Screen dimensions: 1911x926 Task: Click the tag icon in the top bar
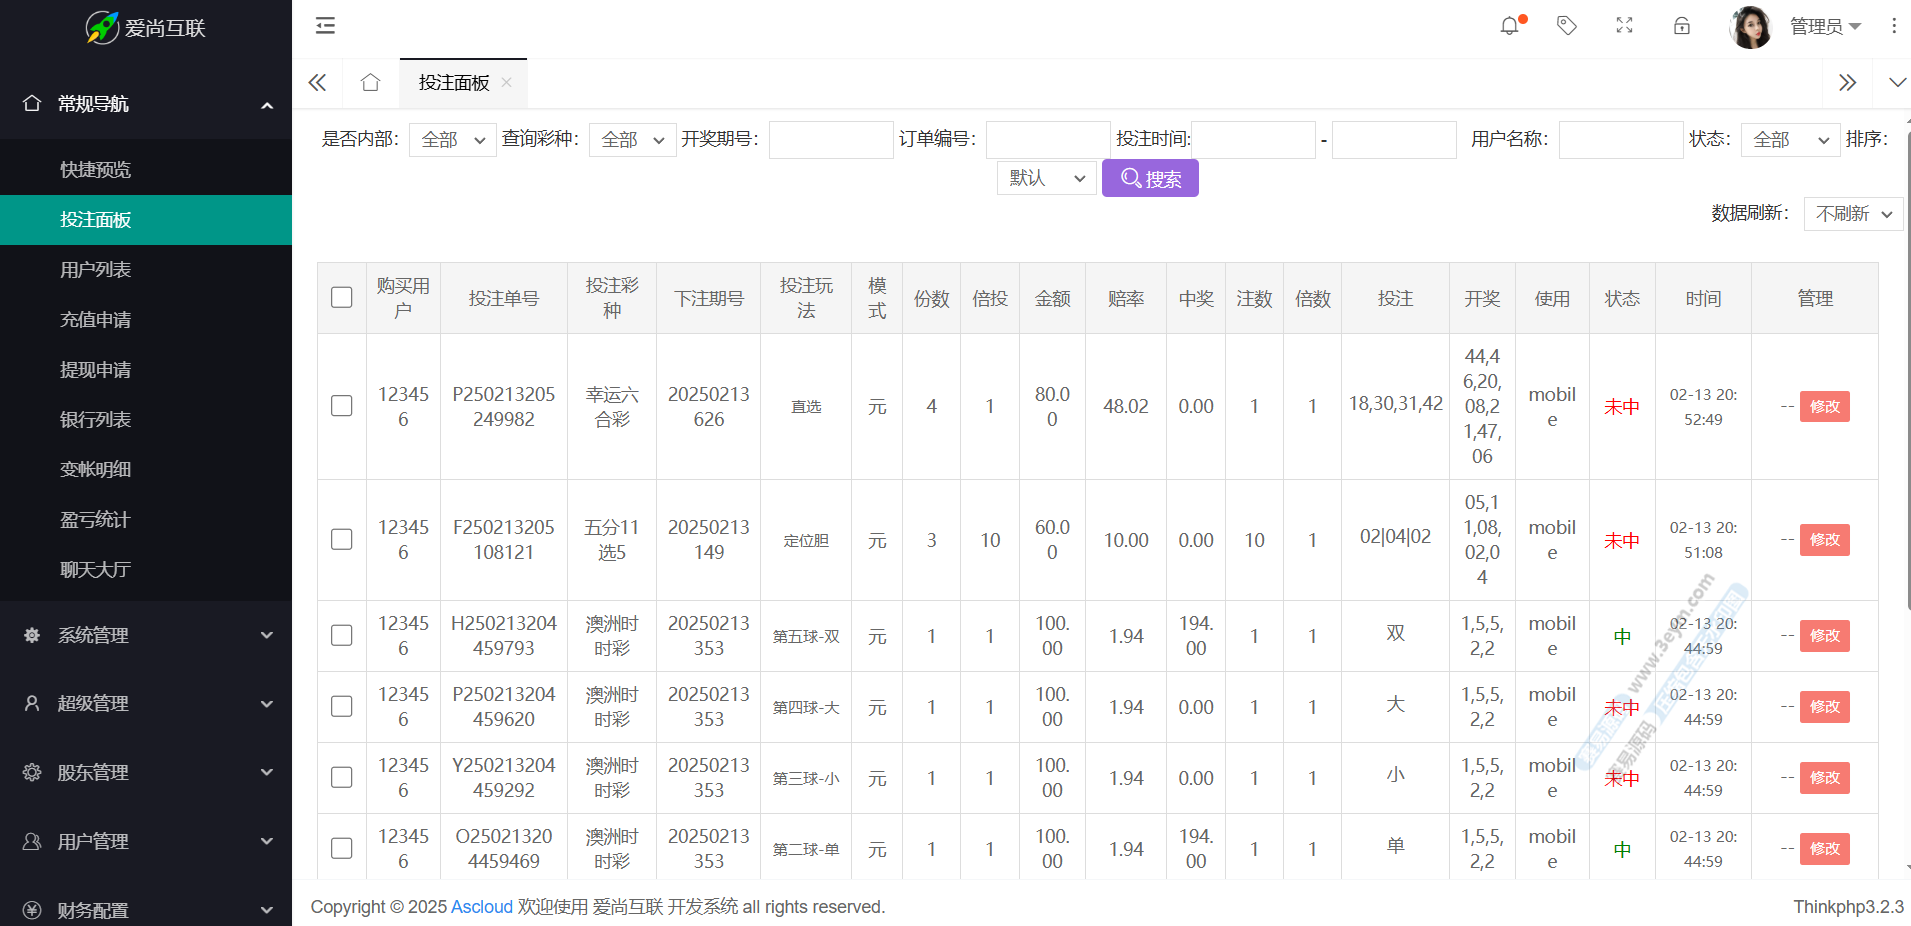tap(1567, 26)
